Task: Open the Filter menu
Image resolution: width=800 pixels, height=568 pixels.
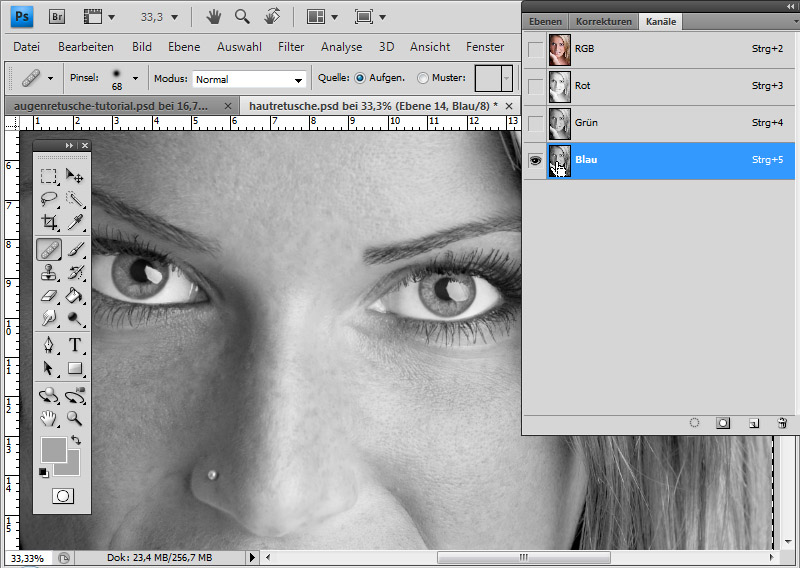Action: pyautogui.click(x=291, y=47)
